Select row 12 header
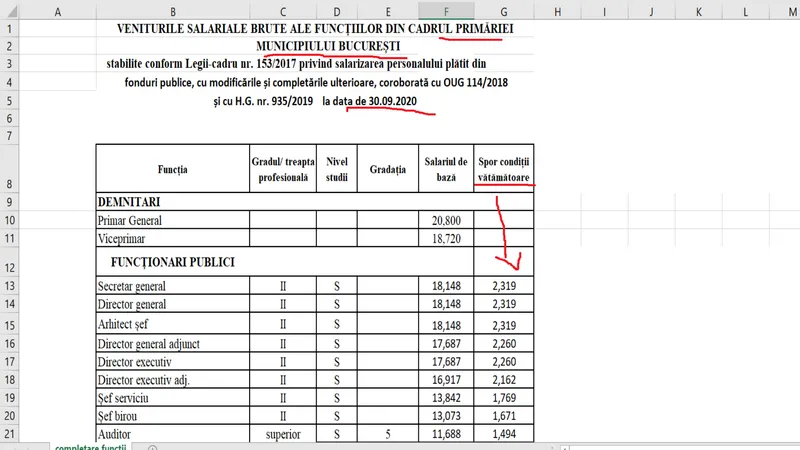Screen dimensions: 800x450 pos(12,264)
